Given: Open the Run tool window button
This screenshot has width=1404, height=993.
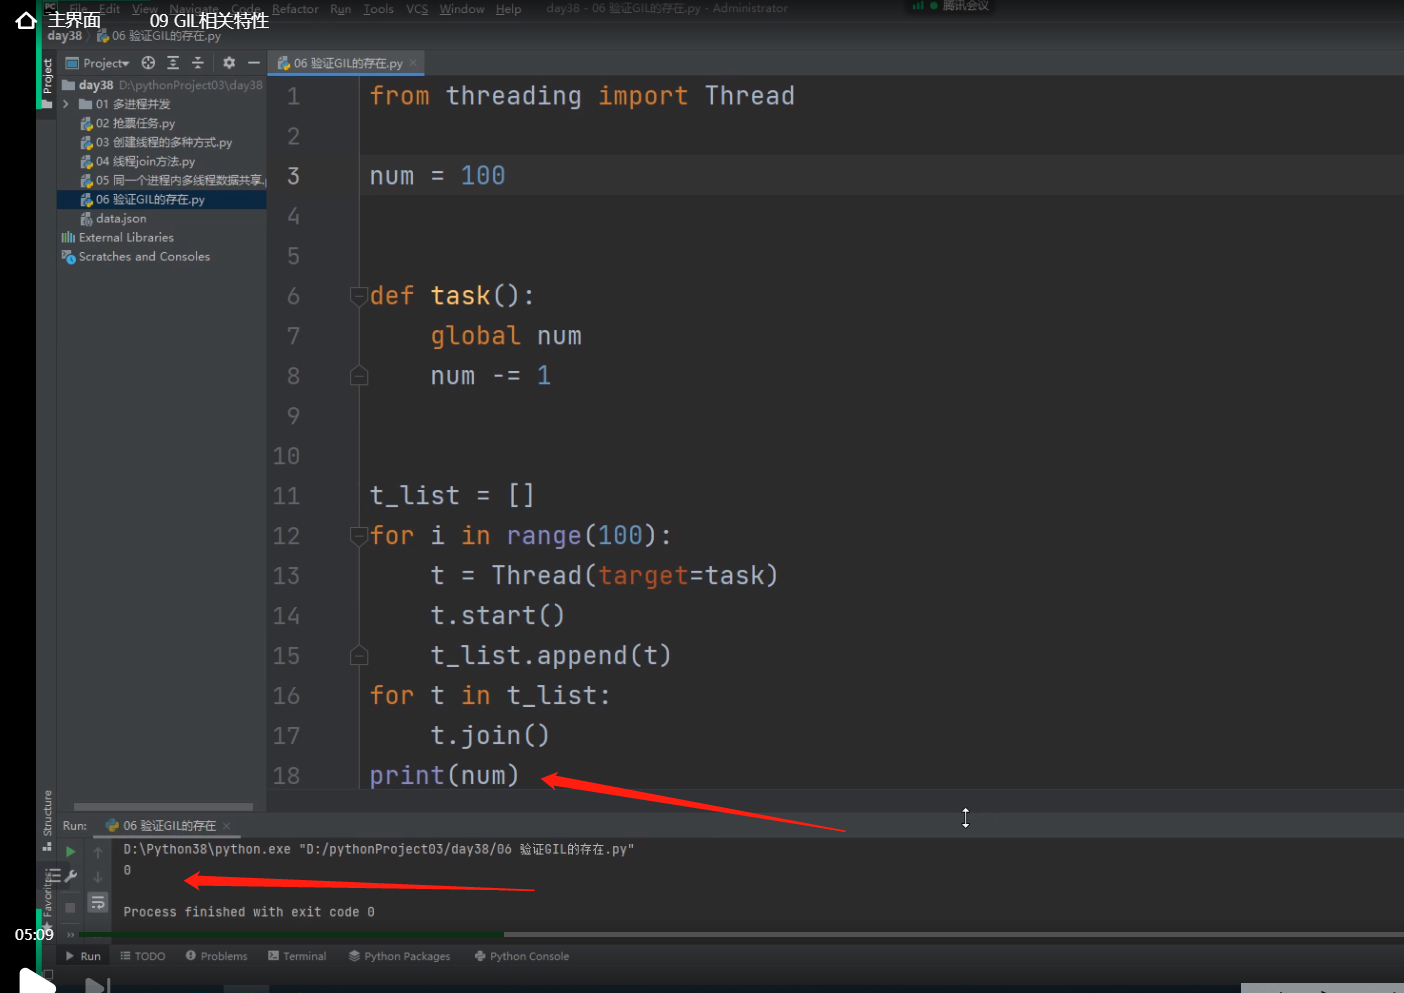Looking at the screenshot, I should pos(83,957).
